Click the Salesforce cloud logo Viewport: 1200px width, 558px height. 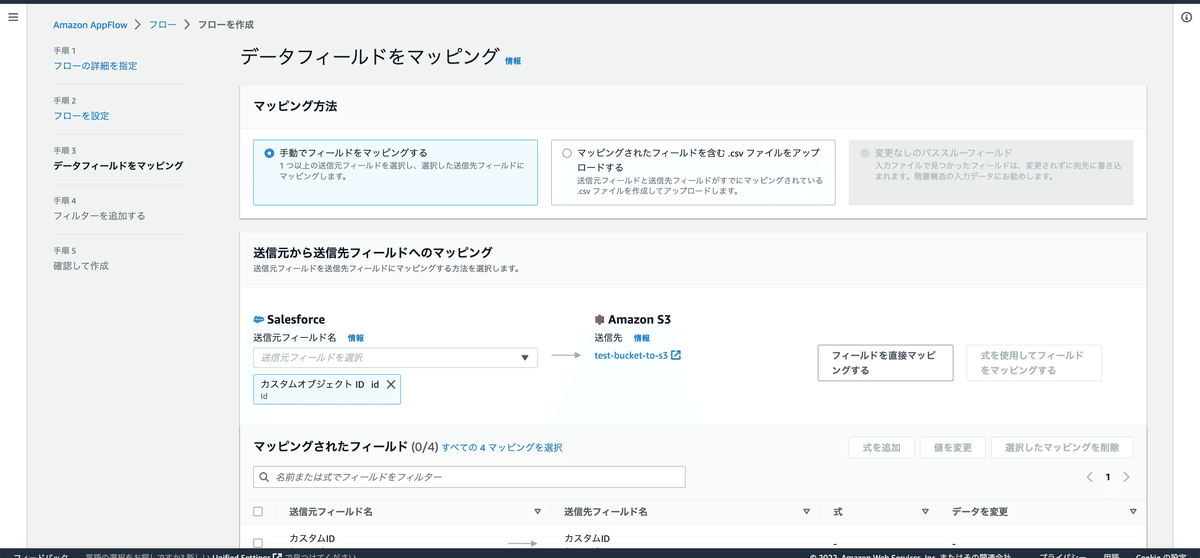[x=259, y=319]
